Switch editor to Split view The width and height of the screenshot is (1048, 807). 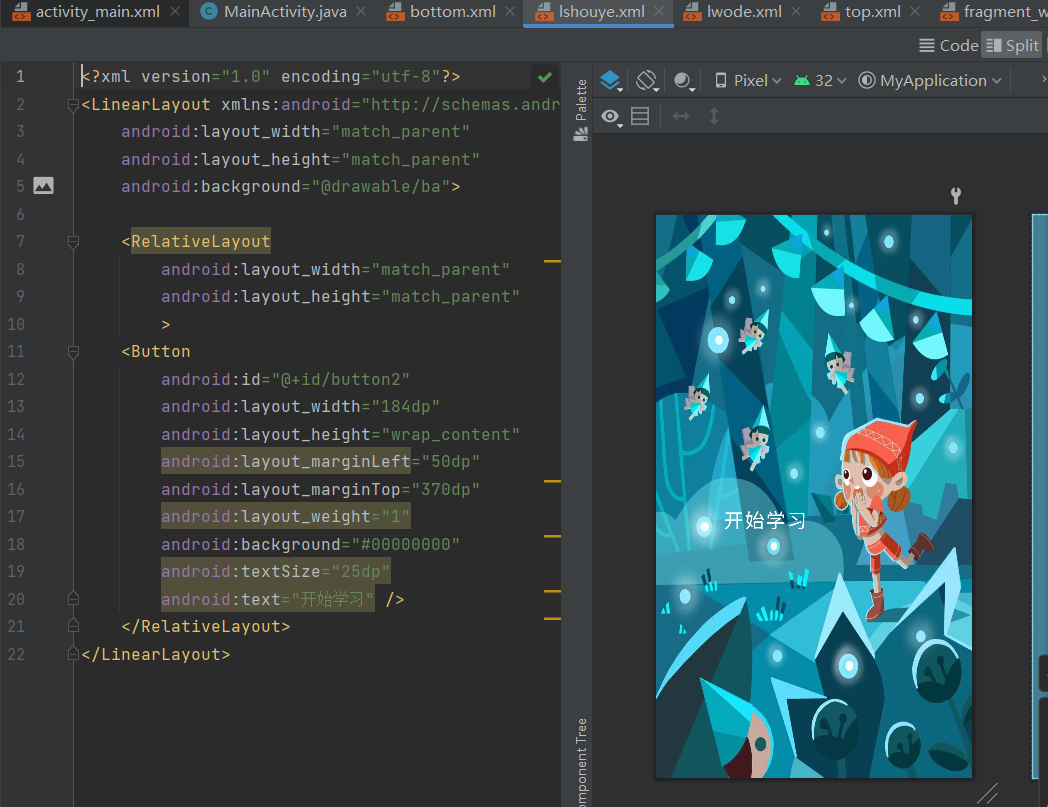1013,45
